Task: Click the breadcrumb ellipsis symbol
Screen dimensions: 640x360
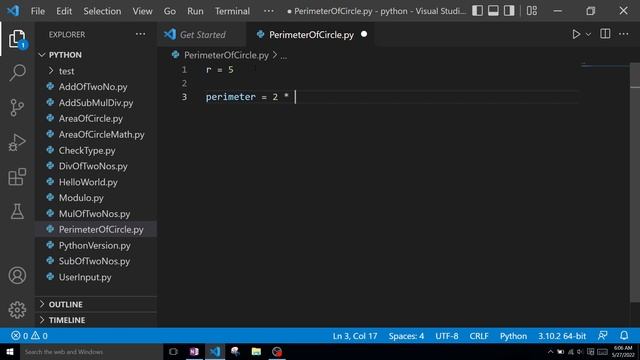Action: [x=284, y=56]
